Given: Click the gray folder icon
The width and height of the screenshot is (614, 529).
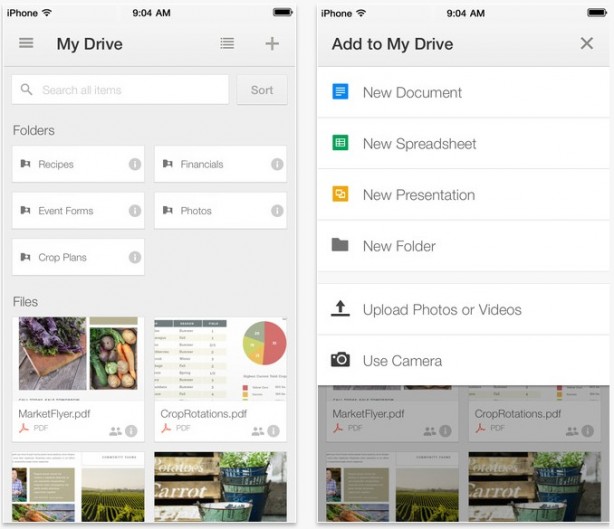Looking at the screenshot, I should [340, 244].
